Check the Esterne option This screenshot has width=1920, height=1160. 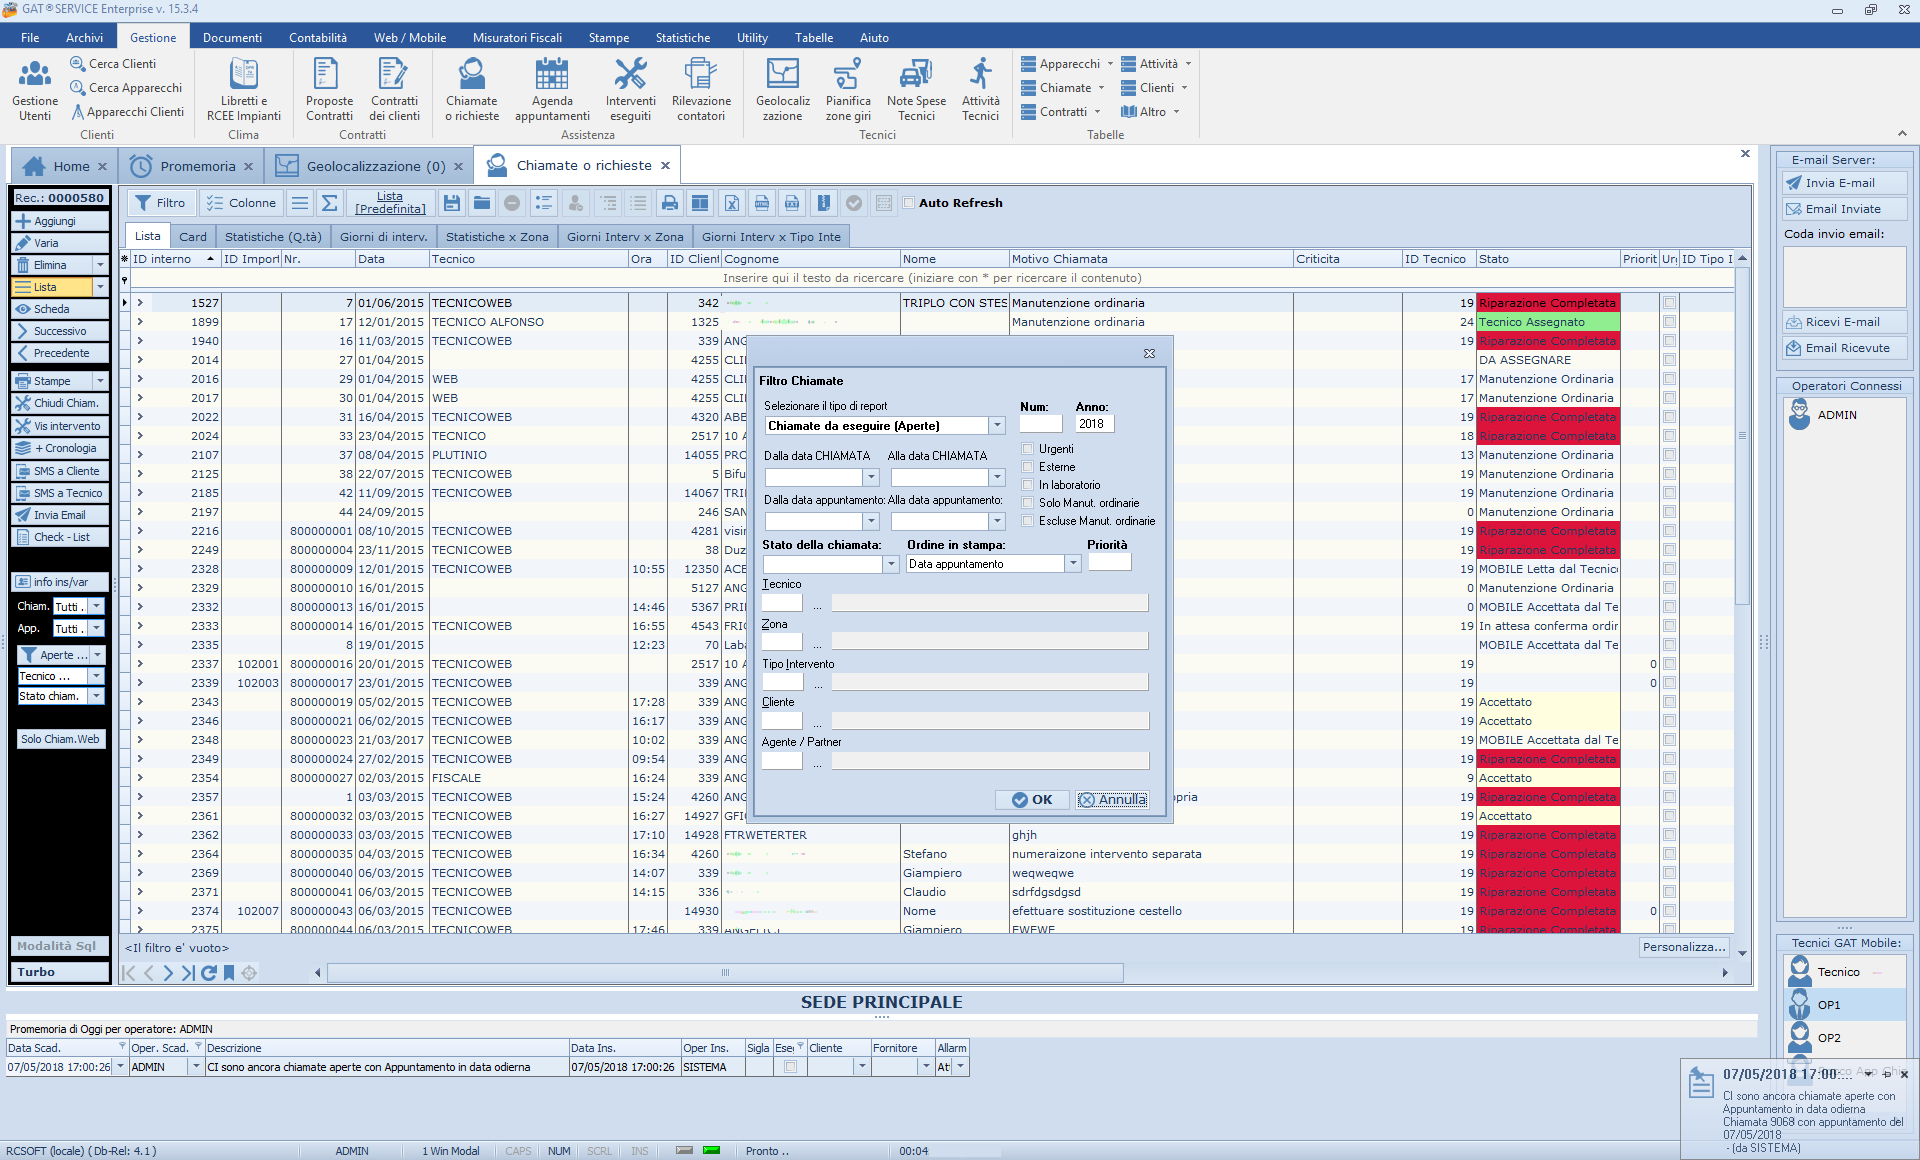(1027, 467)
